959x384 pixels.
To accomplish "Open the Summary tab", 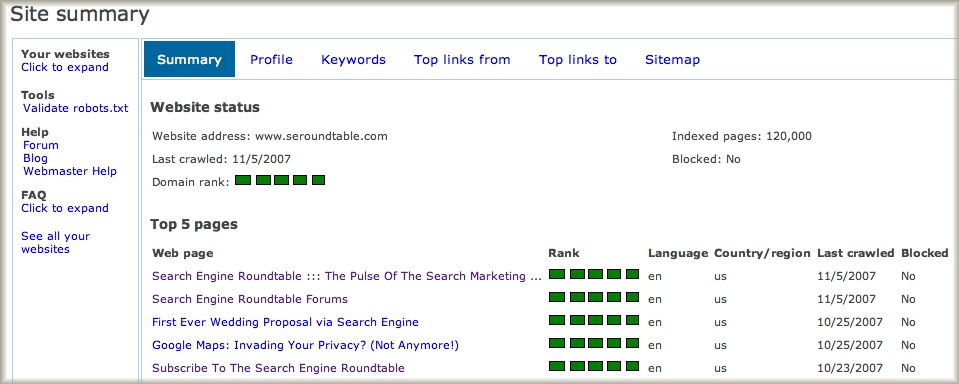I will pyautogui.click(x=189, y=59).
